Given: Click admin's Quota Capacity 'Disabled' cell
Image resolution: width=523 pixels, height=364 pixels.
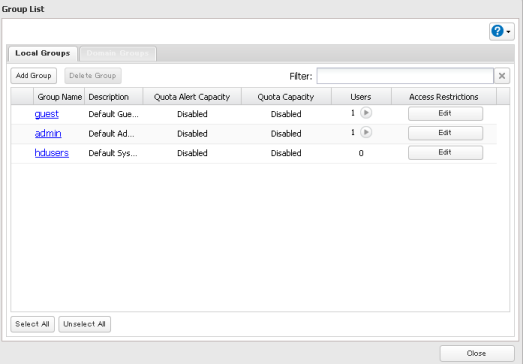Looking at the screenshot, I should (x=286, y=133).
